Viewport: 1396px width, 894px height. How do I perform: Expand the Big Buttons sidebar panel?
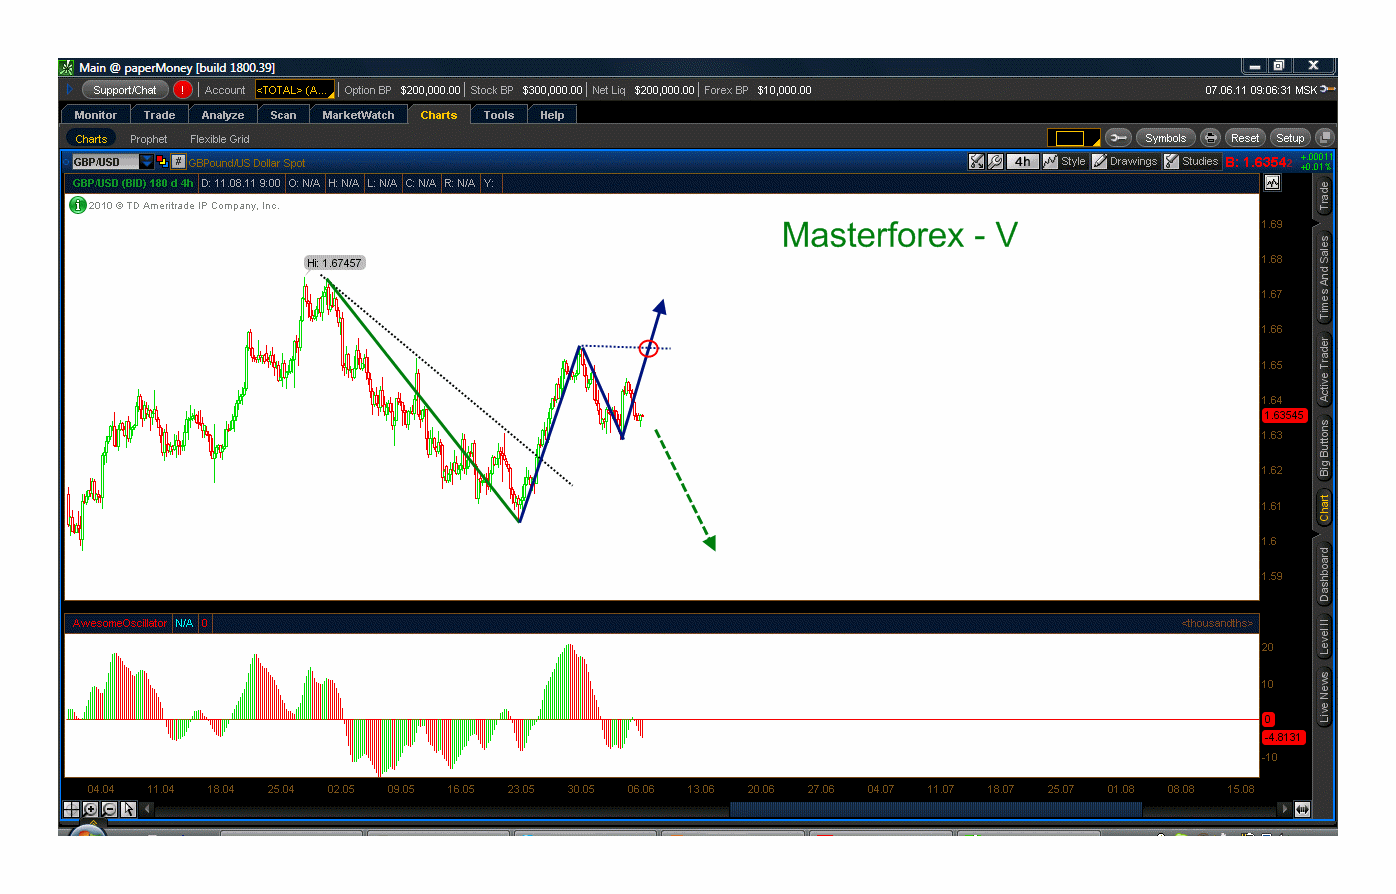point(1324,448)
